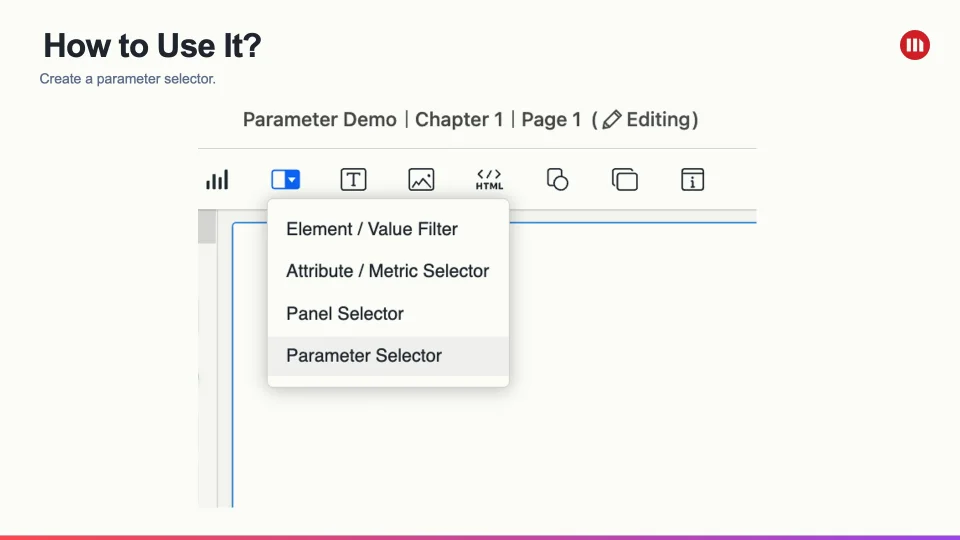
Task: Click the 'Create a parameter selector.' subtitle
Action: [x=127, y=78]
